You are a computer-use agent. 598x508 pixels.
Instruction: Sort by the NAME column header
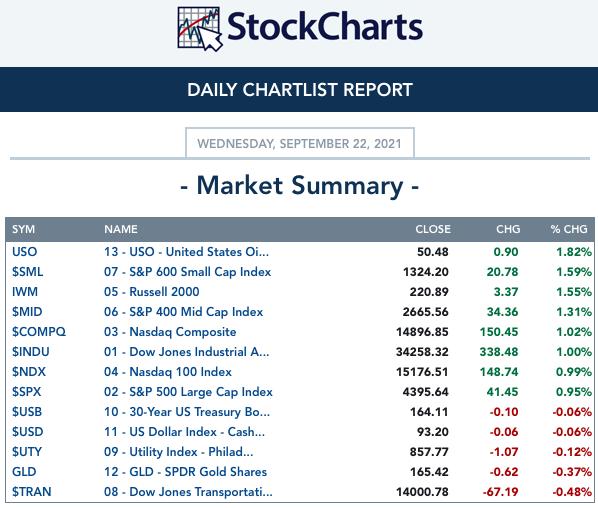[x=121, y=229]
